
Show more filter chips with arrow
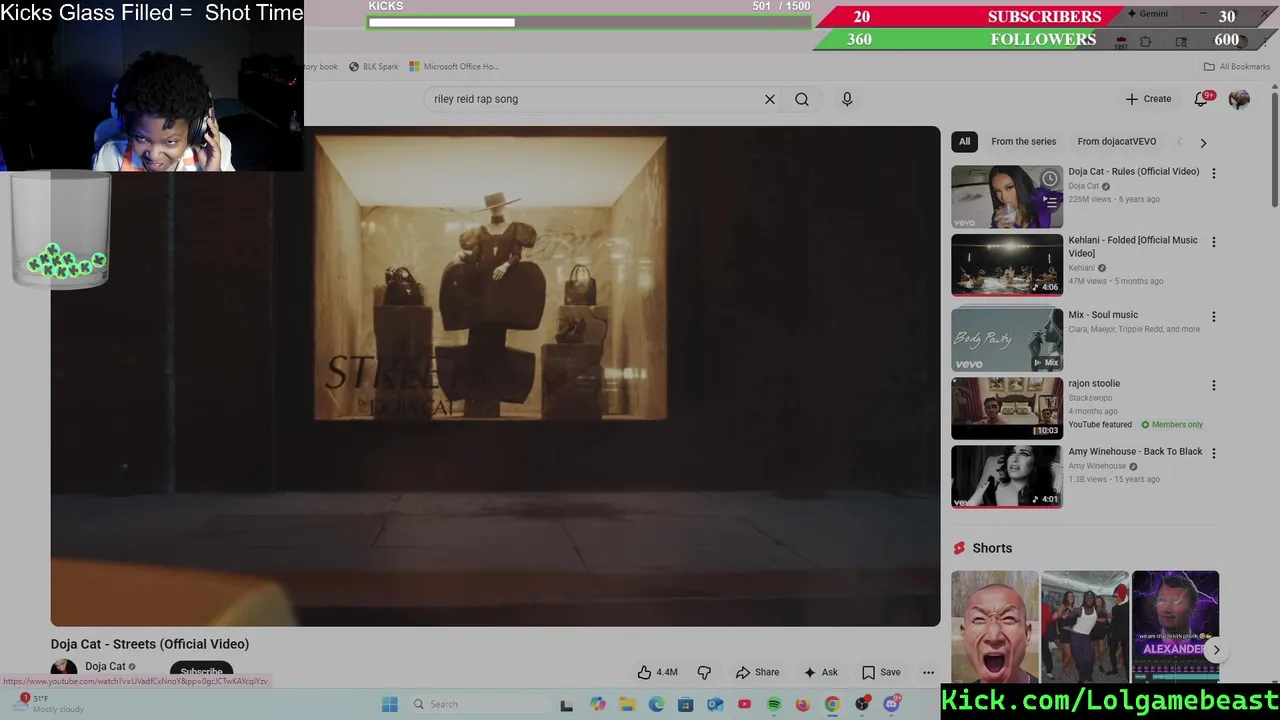click(1203, 142)
